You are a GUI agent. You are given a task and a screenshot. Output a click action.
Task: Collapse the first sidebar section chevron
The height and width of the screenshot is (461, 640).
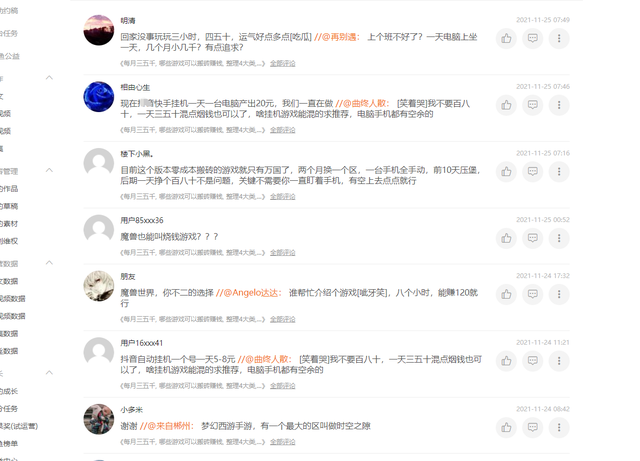point(49,78)
